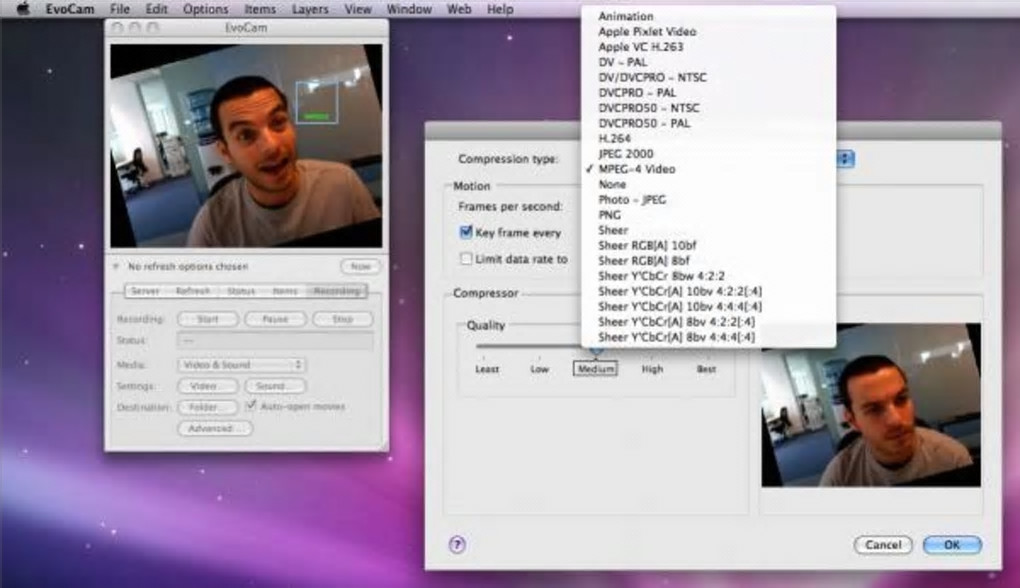Open the Options menu
Image resolution: width=1020 pixels, height=588 pixels.
[x=206, y=9]
